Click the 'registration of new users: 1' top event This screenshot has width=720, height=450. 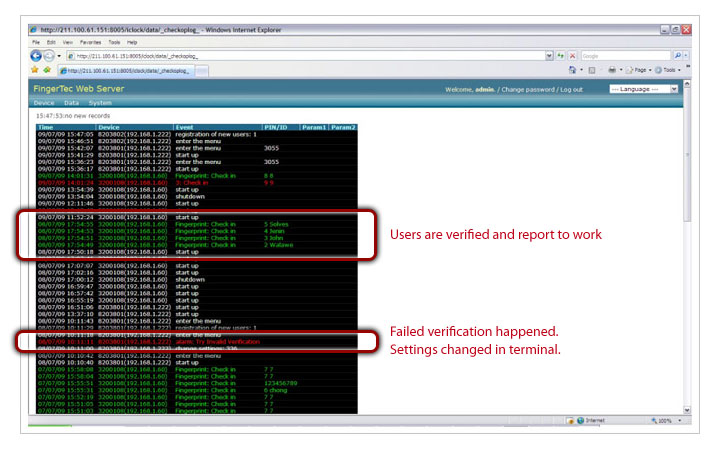pos(216,134)
